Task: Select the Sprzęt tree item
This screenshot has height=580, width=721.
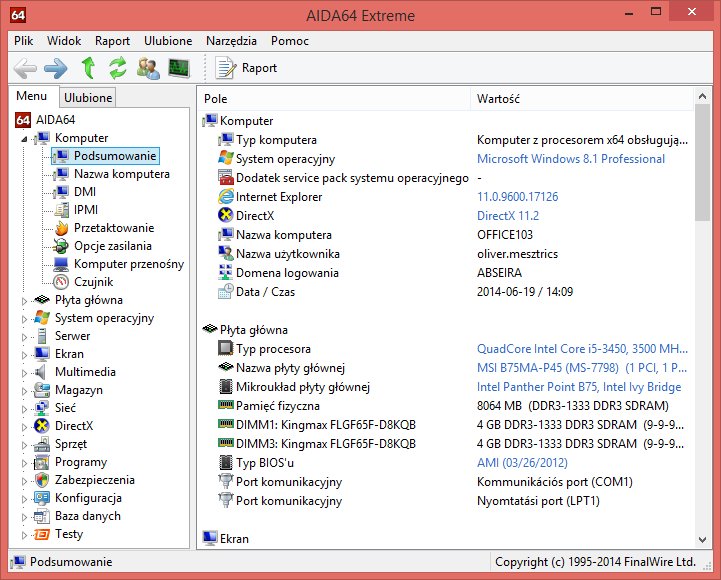Action: [71, 444]
